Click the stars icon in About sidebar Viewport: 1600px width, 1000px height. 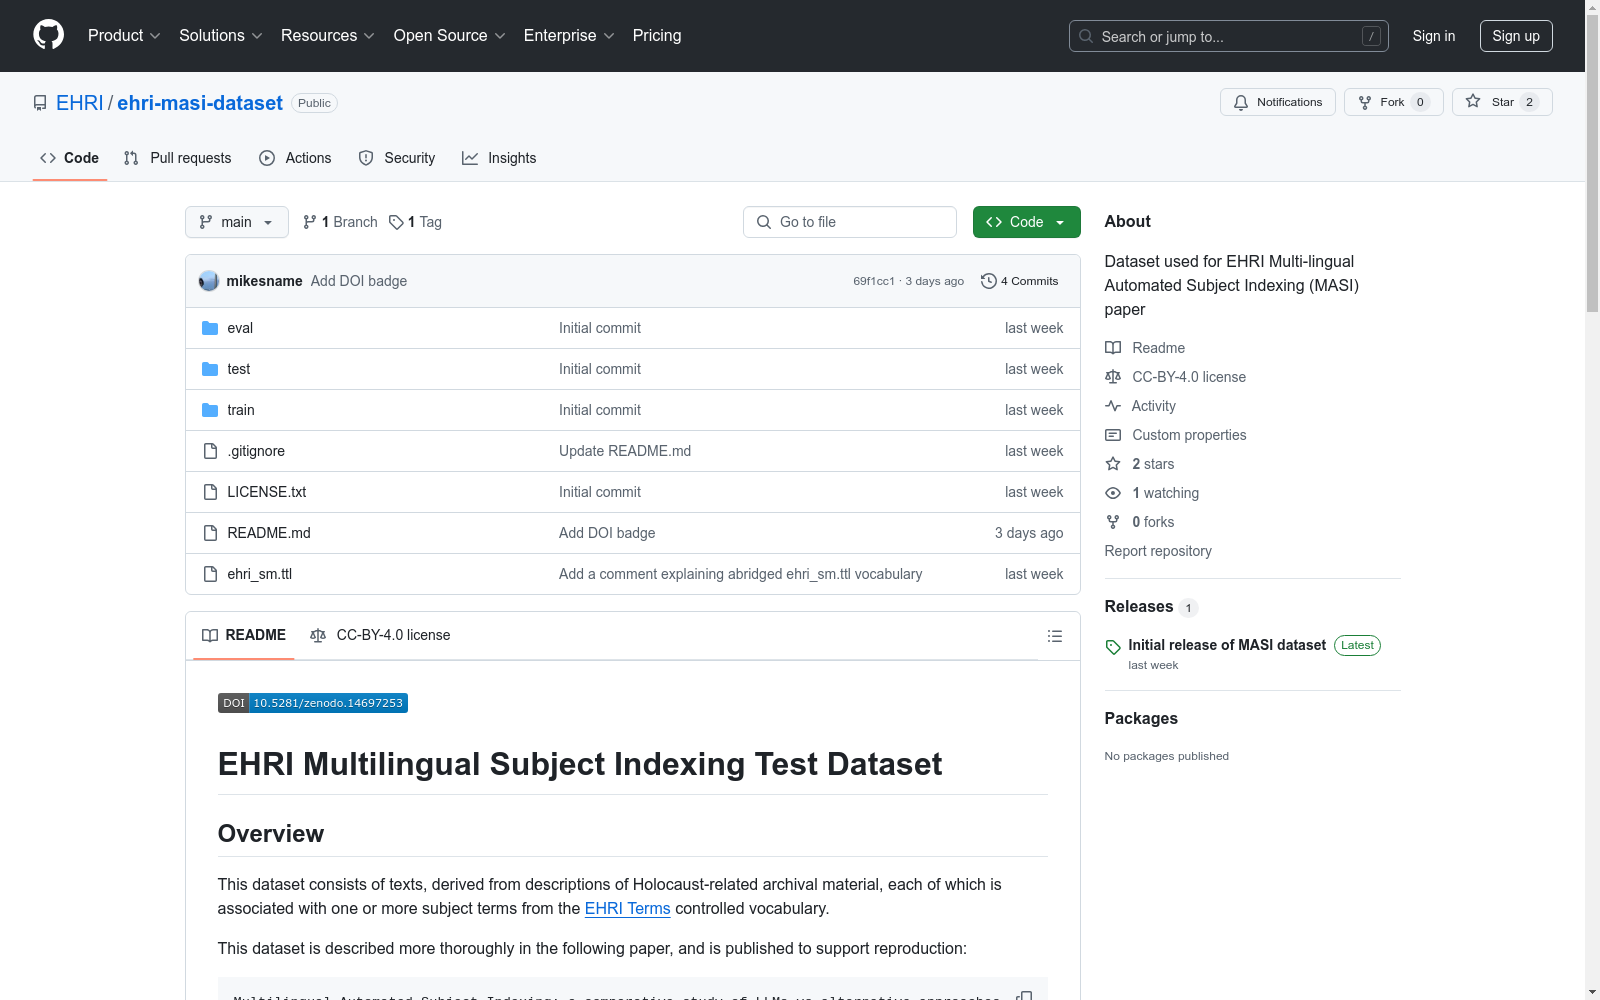click(1113, 464)
